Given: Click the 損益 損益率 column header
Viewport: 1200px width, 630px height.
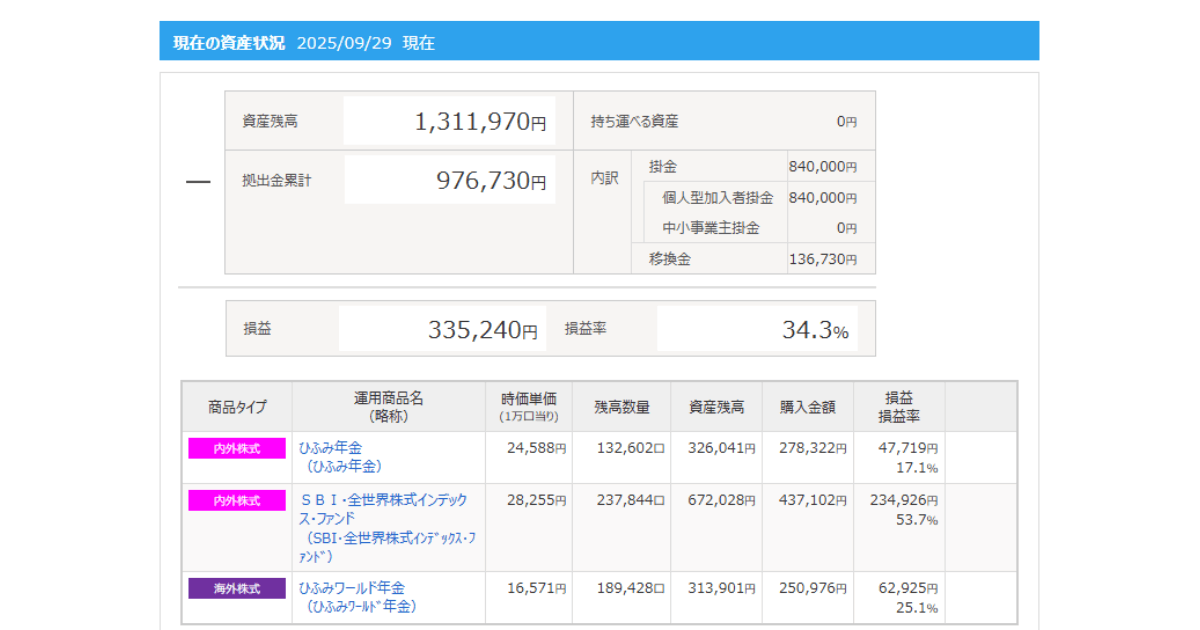Looking at the screenshot, I should point(899,407).
